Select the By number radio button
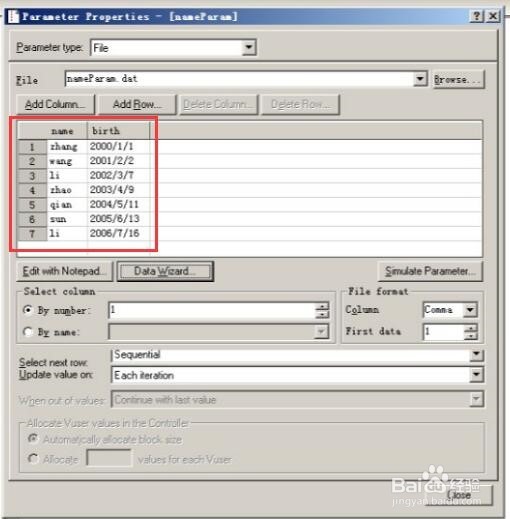The width and height of the screenshot is (510, 519). pos(28,310)
